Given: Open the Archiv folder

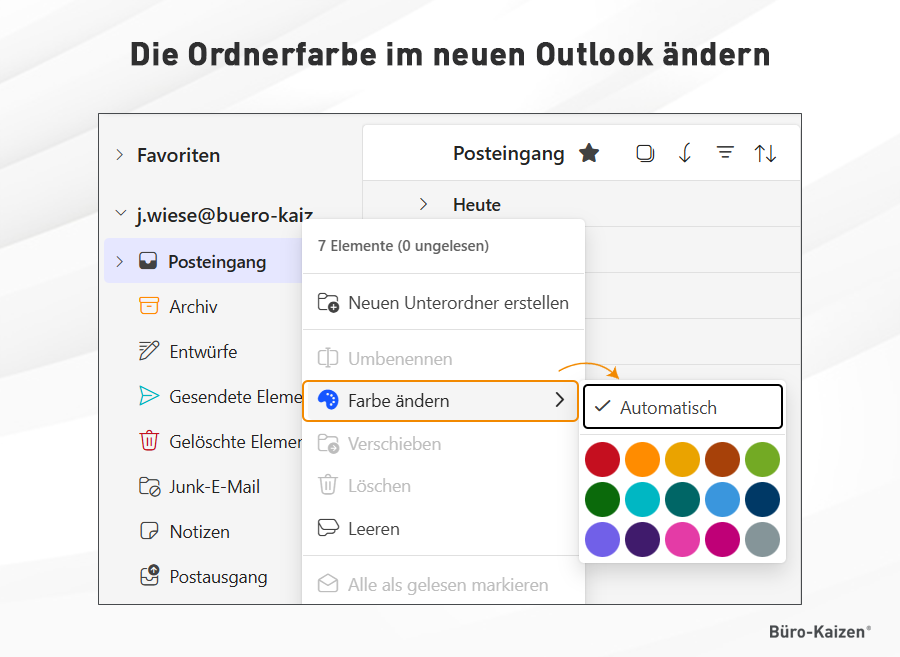Looking at the screenshot, I should [x=193, y=307].
